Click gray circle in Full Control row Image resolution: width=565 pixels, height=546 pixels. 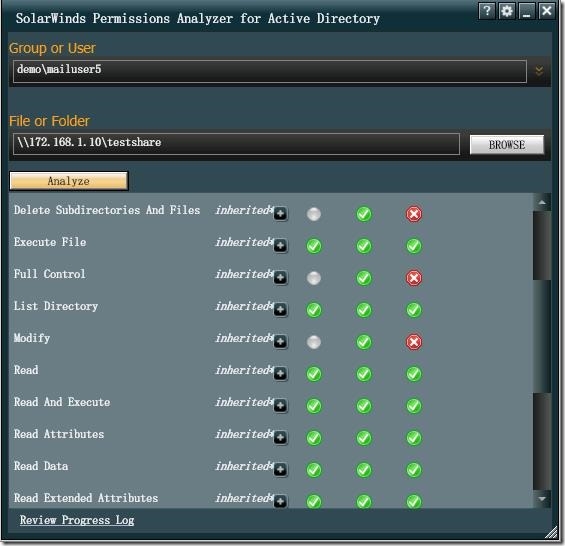[313, 278]
